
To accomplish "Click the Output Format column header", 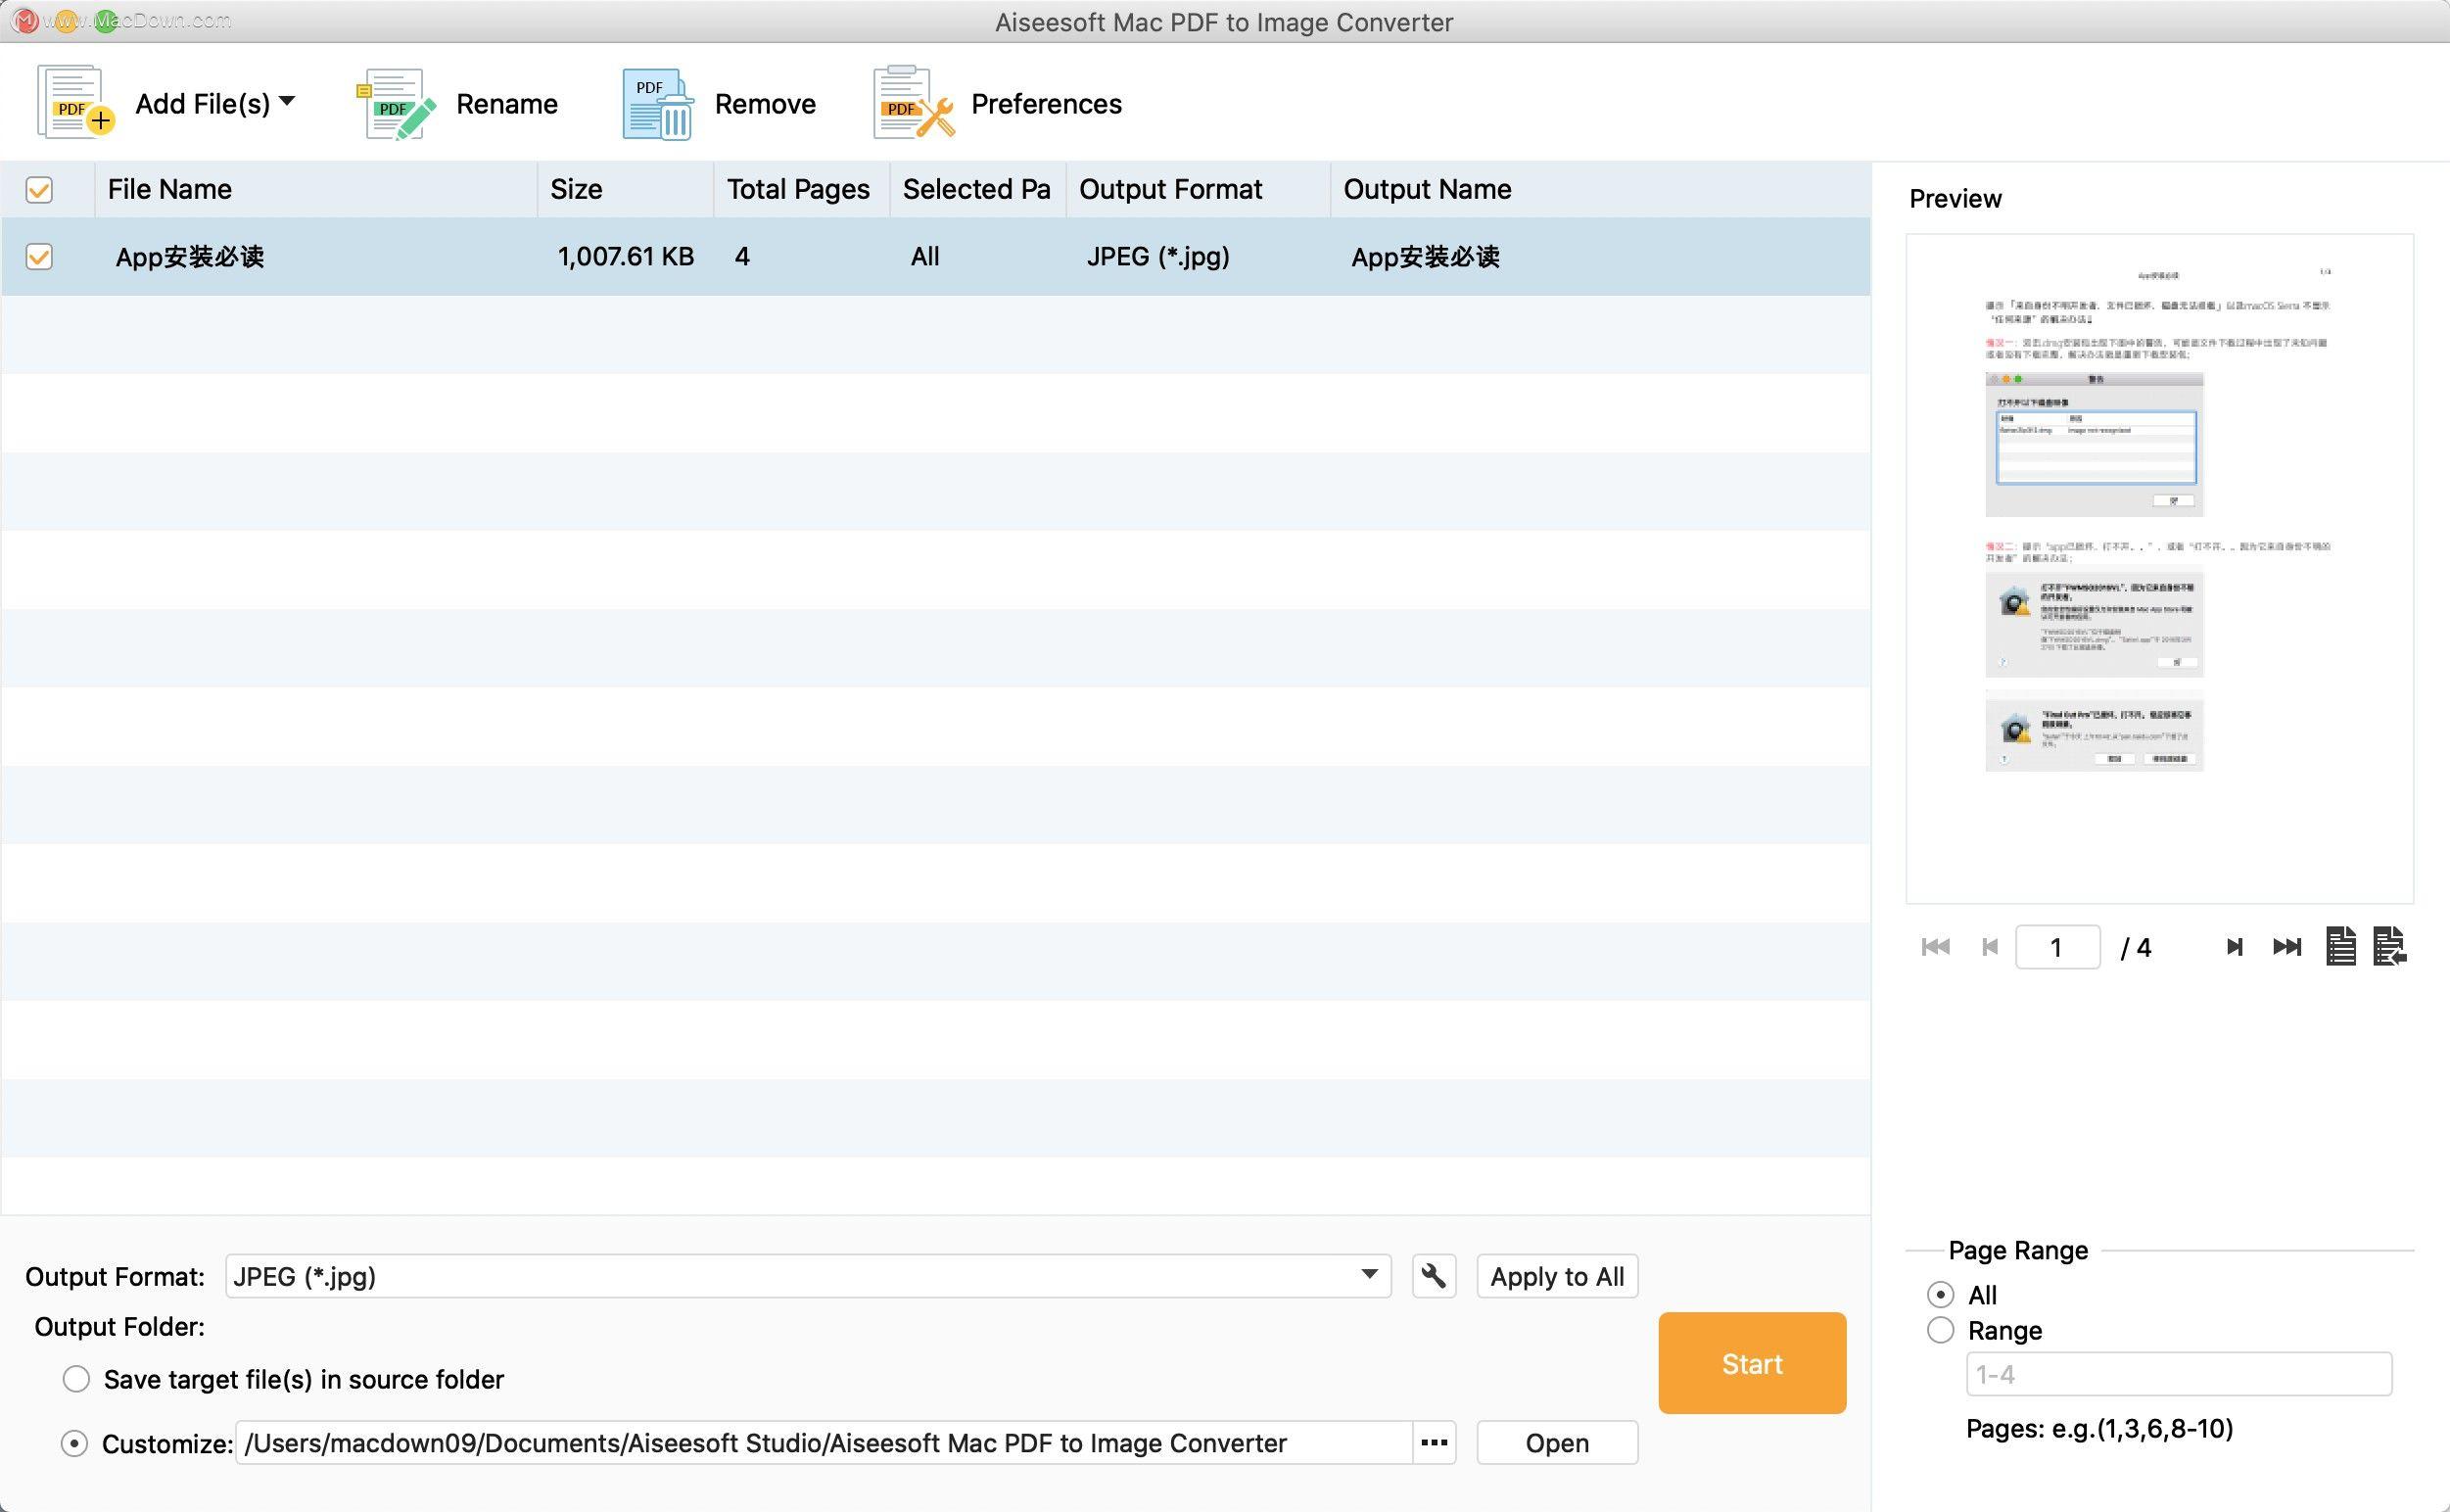I will coord(1198,189).
